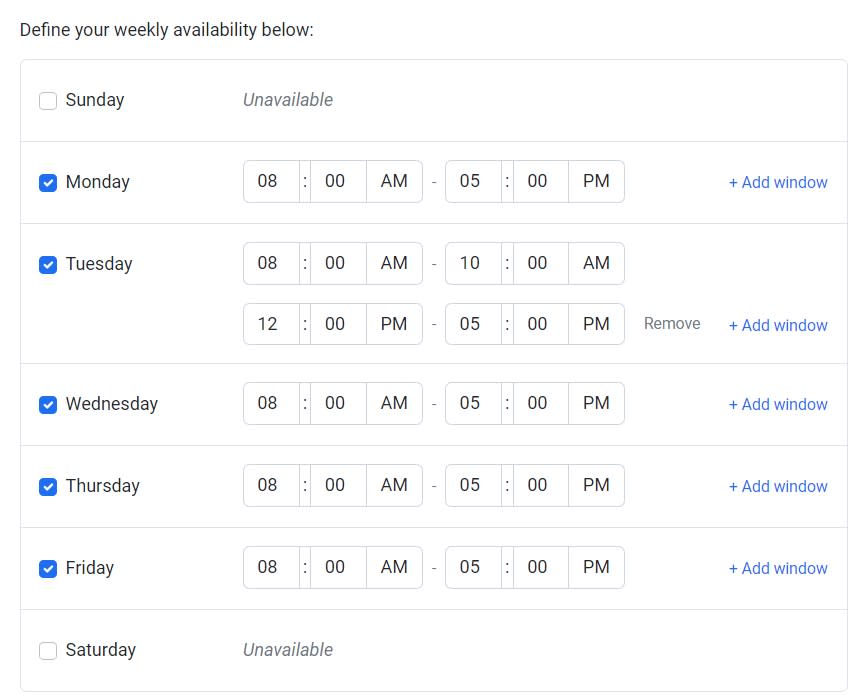This screenshot has width=864, height=700.
Task: Remove Tuesday's second time window
Action: (x=672, y=324)
